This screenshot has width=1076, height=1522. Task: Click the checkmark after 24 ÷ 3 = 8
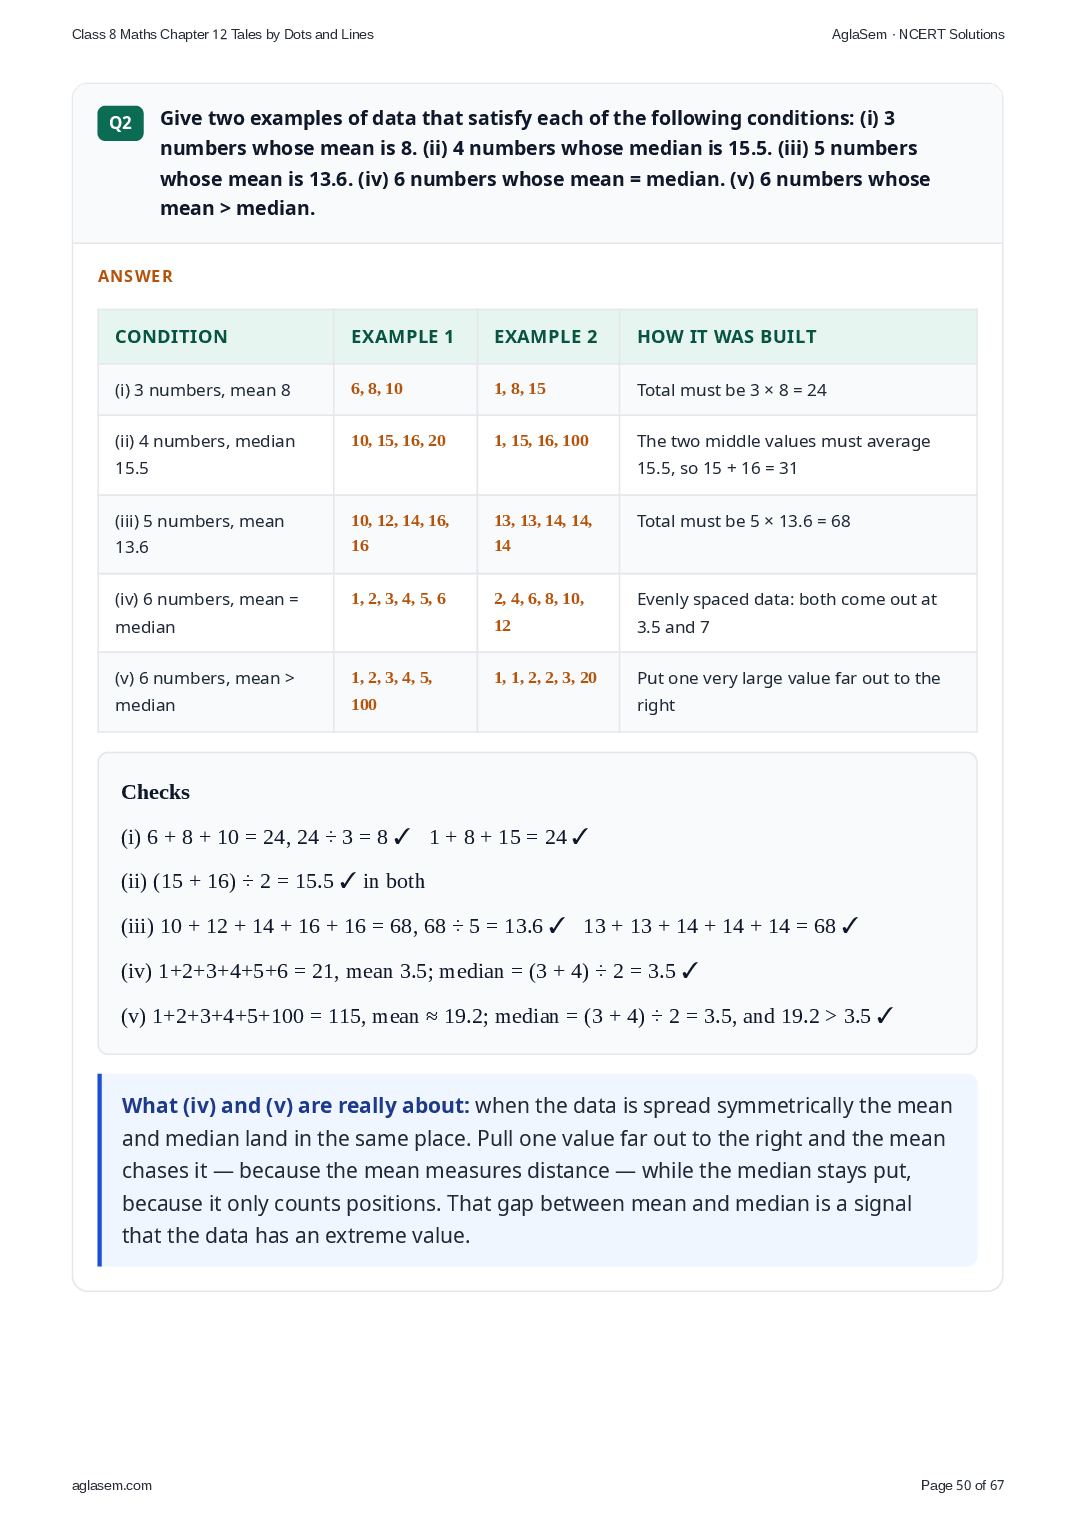click(x=401, y=837)
